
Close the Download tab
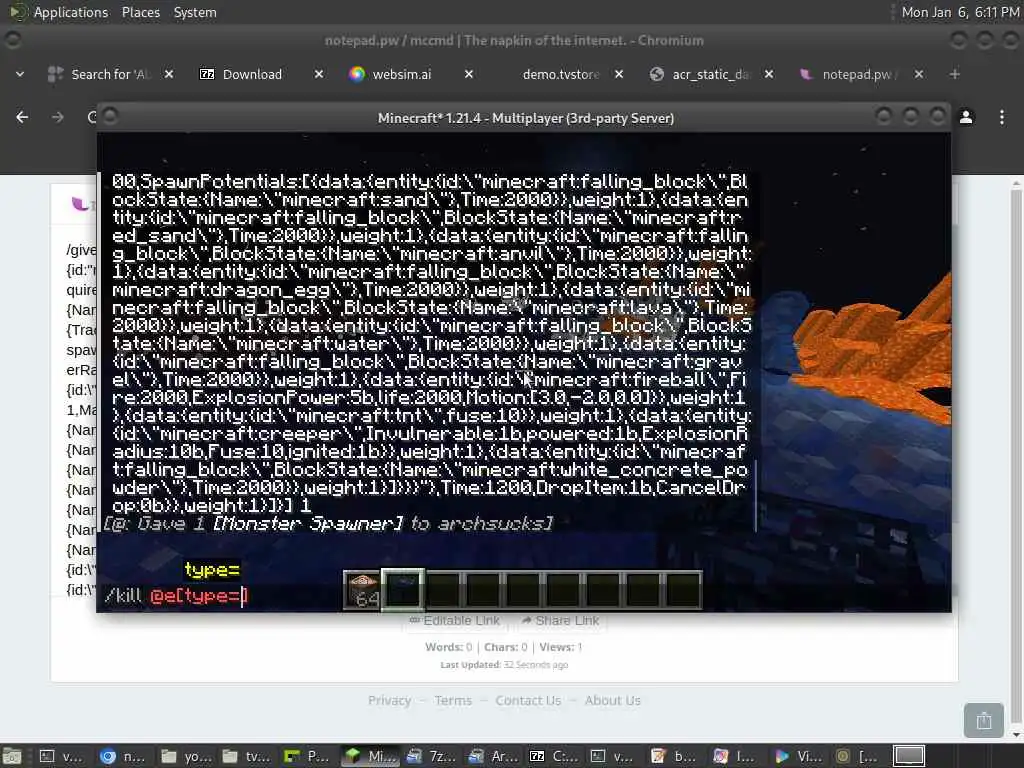(x=319, y=74)
